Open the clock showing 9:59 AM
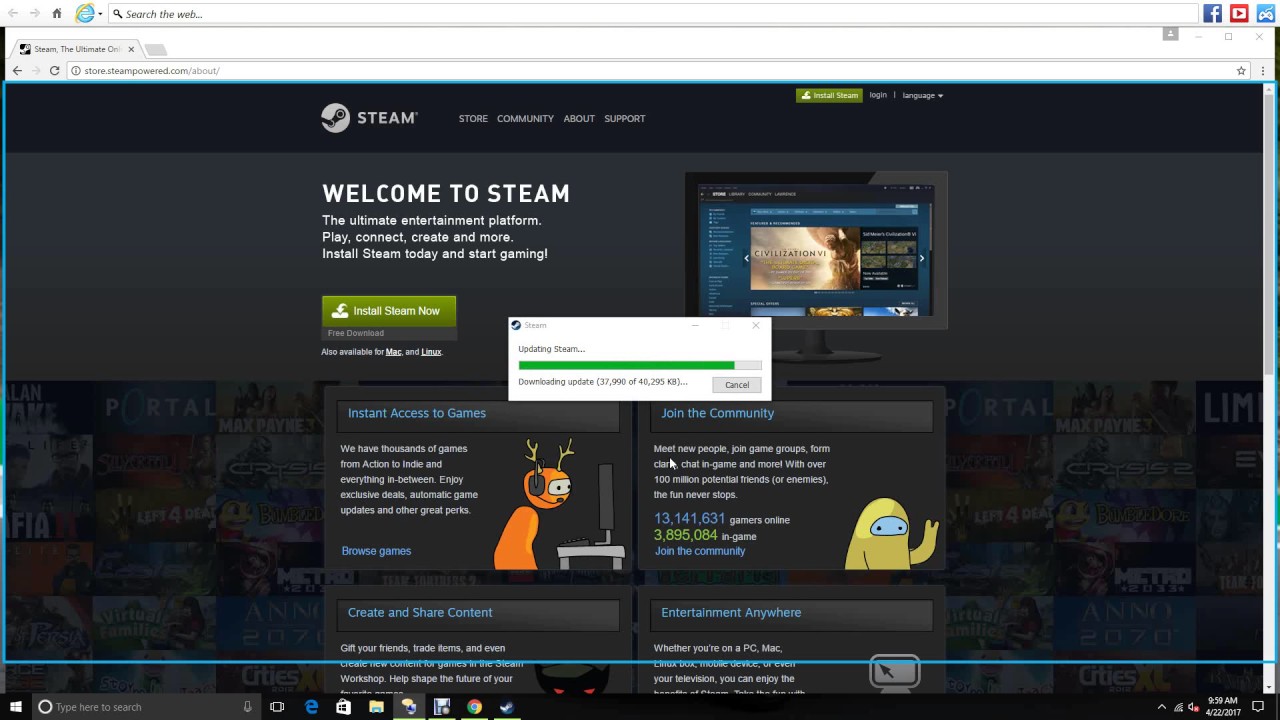This screenshot has height=720, width=1280. tap(1222, 707)
